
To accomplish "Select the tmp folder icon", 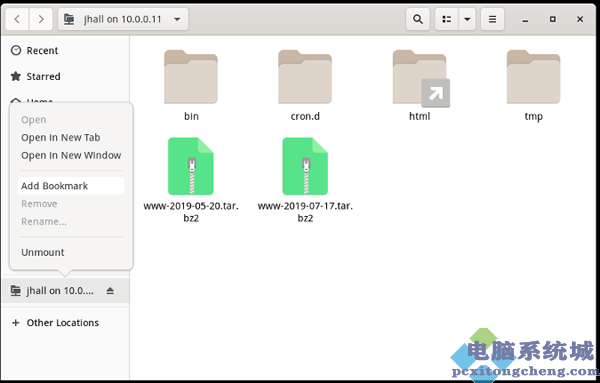I will pos(533,77).
